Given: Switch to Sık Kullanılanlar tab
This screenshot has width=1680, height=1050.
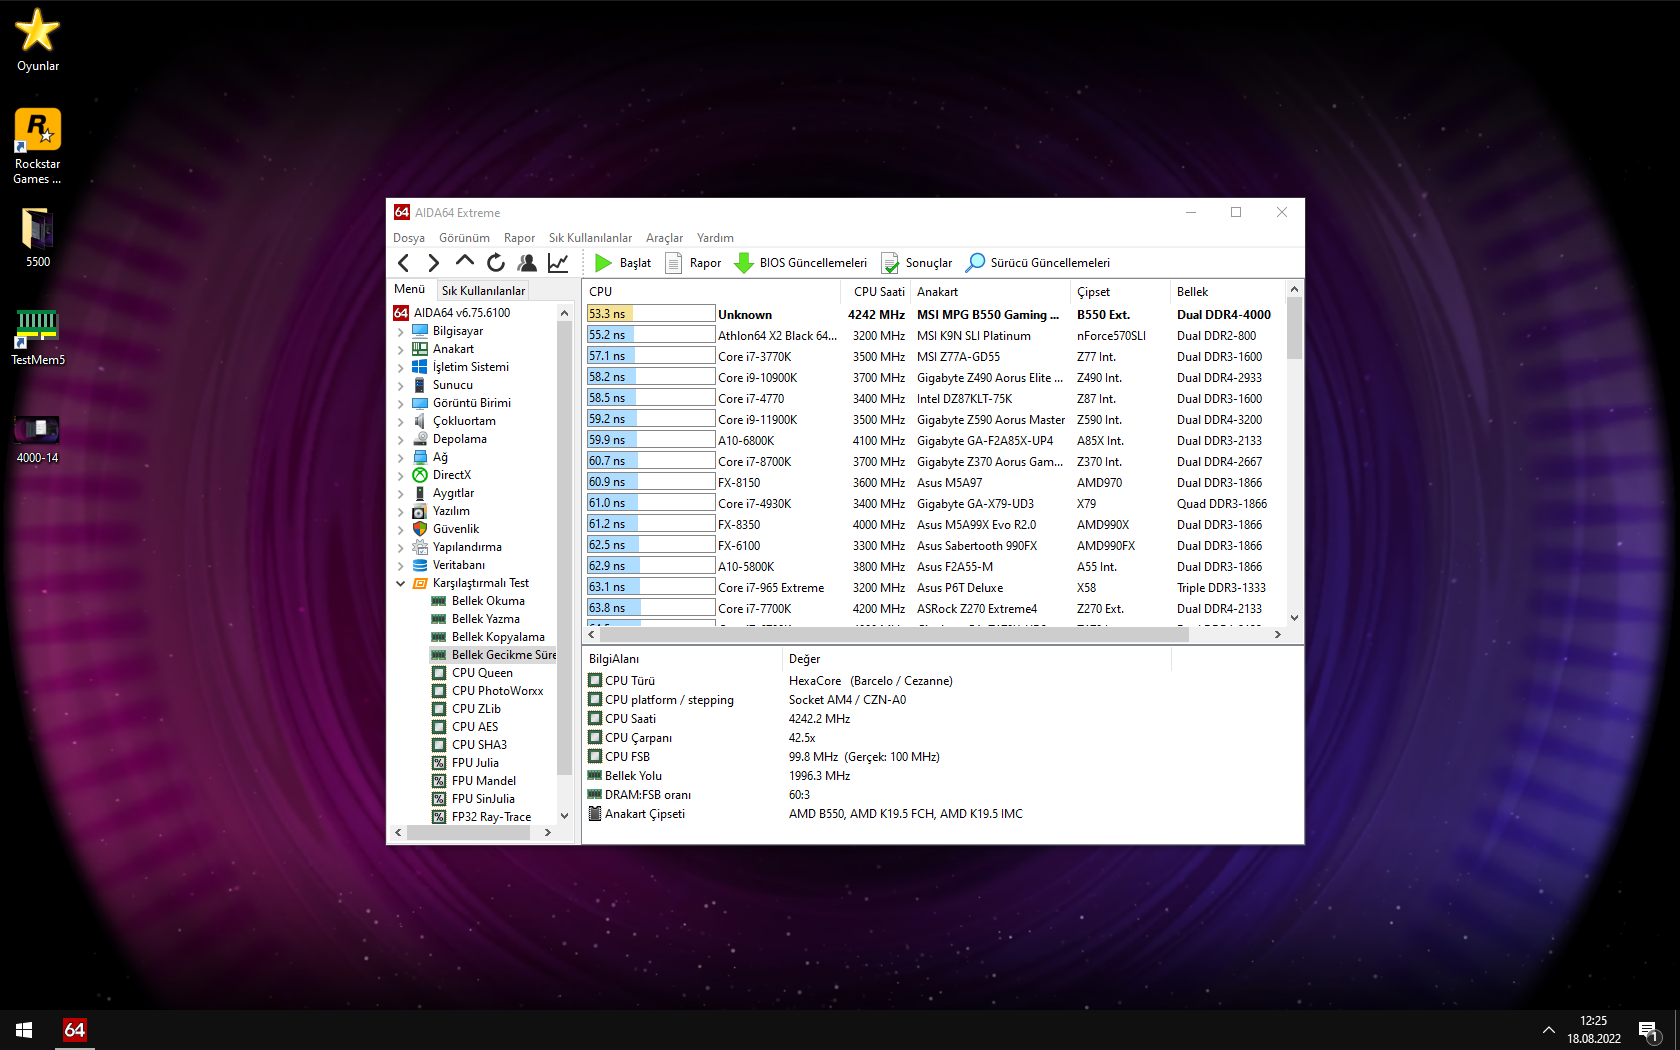Looking at the screenshot, I should click(483, 291).
